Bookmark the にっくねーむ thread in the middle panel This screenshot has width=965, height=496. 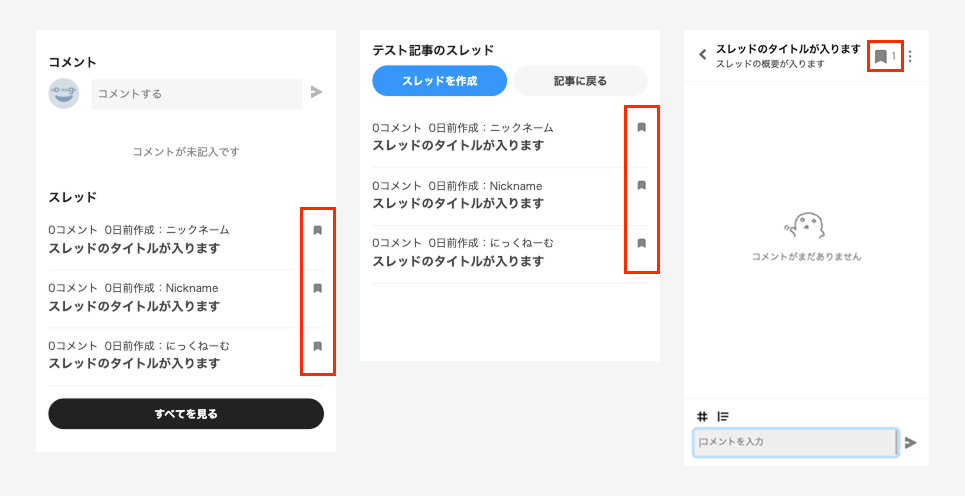(641, 243)
